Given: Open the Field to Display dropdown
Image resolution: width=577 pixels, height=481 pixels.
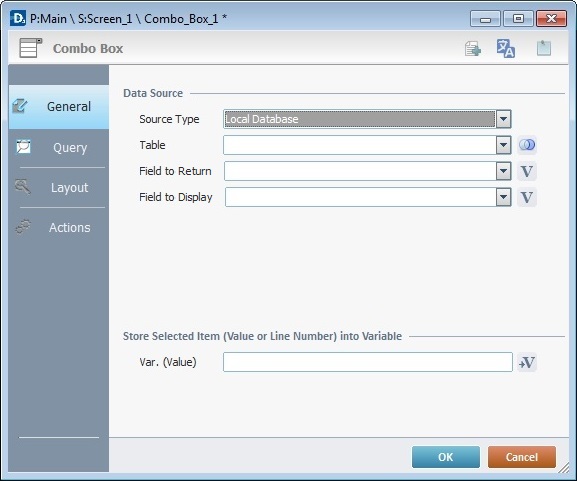Looking at the screenshot, I should 503,197.
